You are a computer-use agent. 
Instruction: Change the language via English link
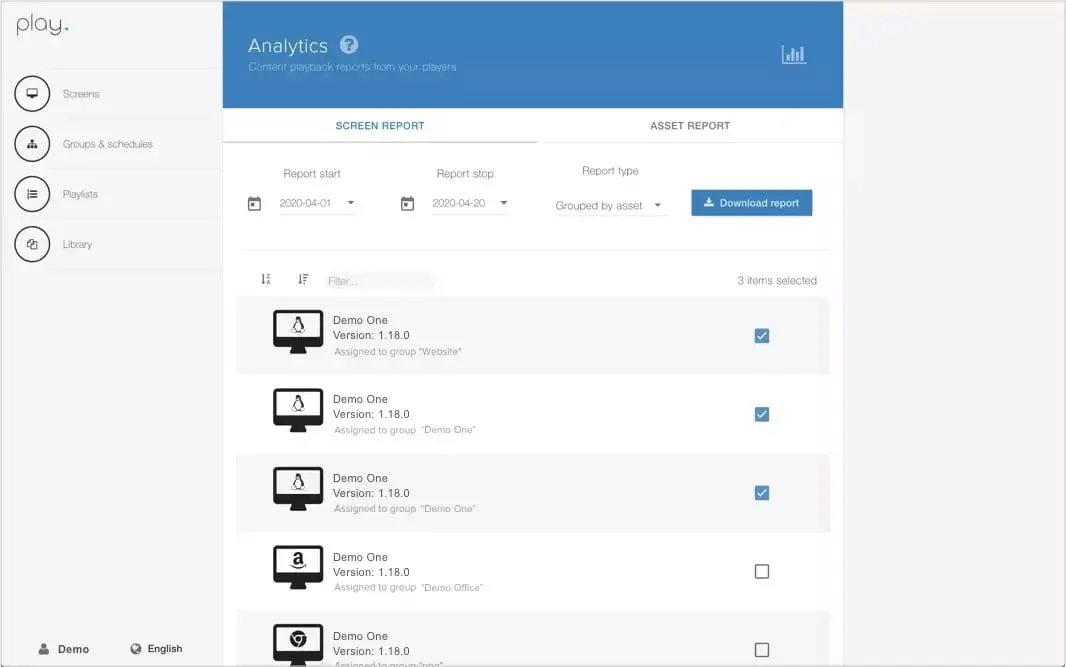[x=156, y=649]
